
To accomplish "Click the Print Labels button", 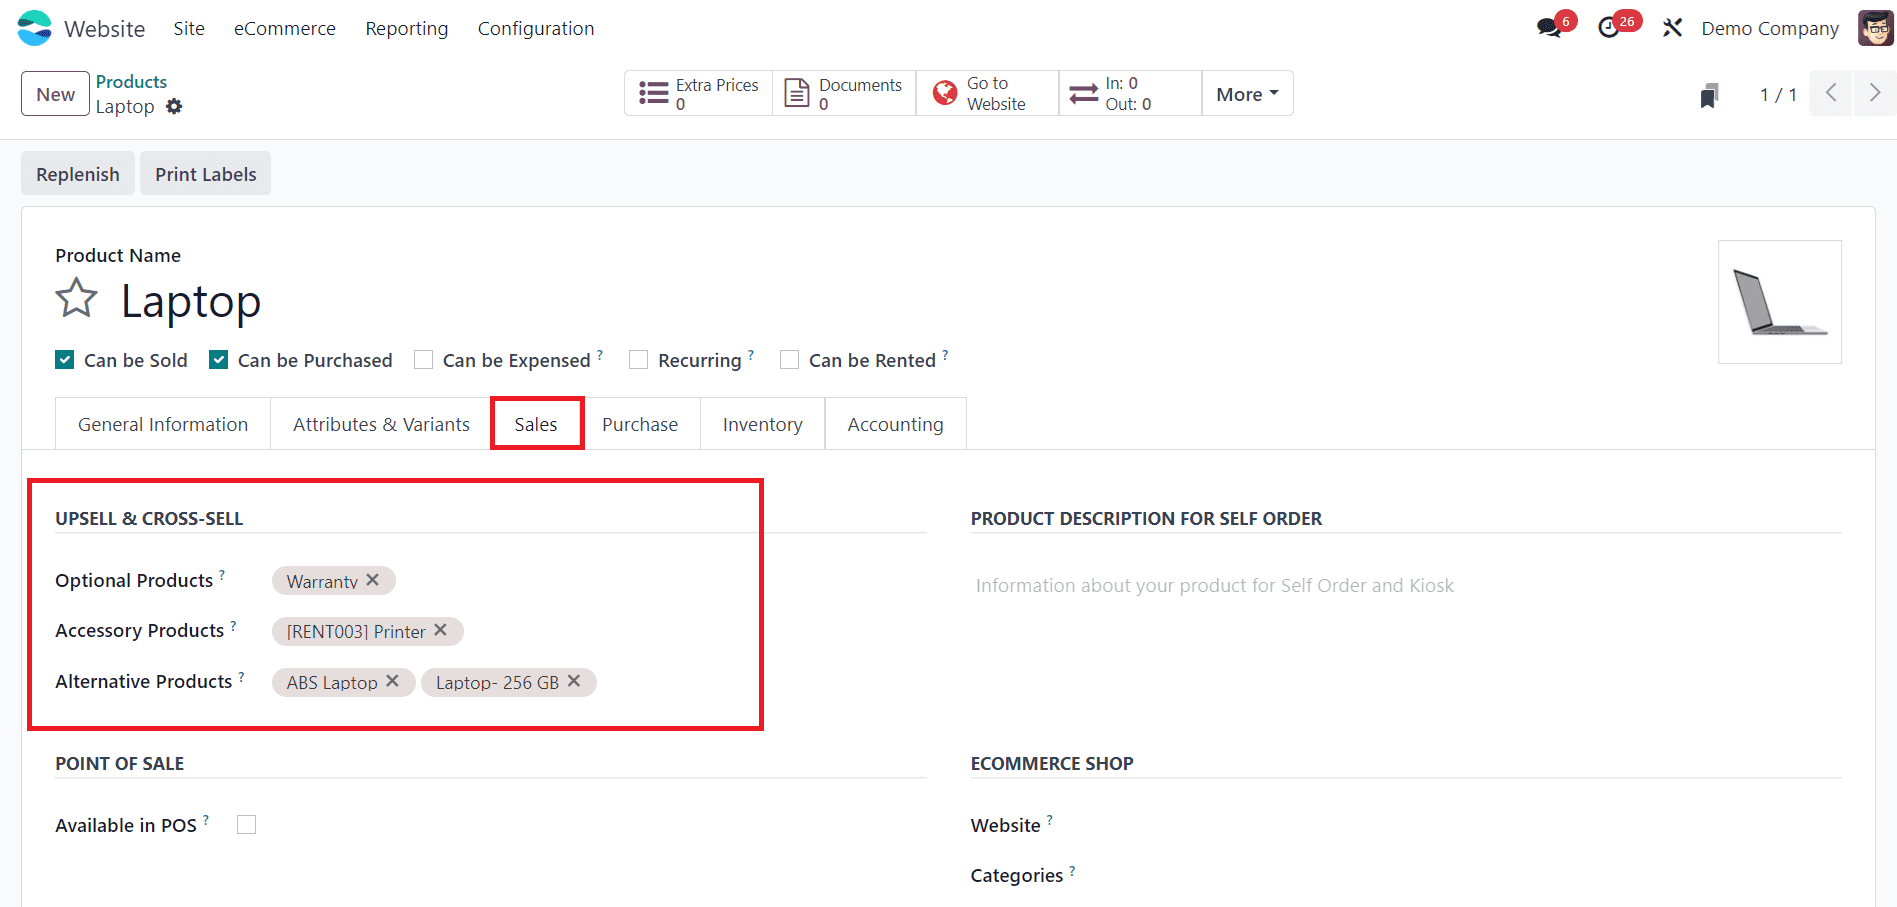I will coord(206,174).
